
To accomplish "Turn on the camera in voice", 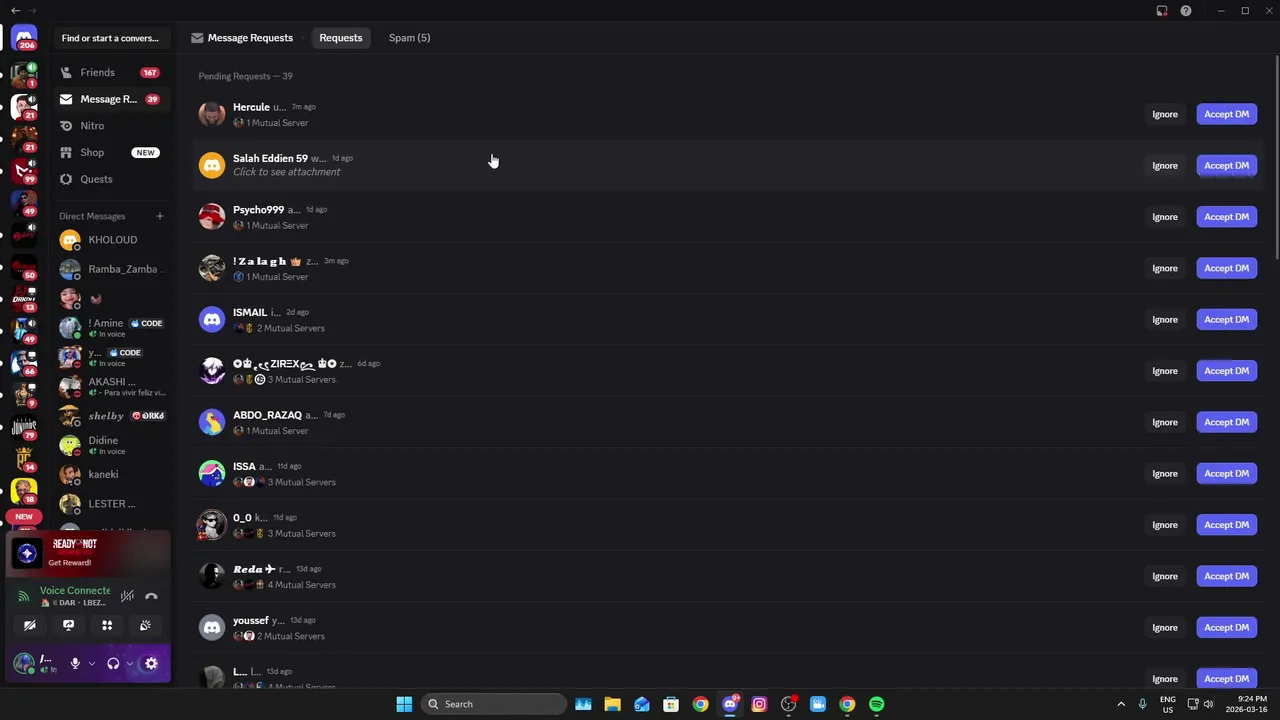I will click(30, 625).
